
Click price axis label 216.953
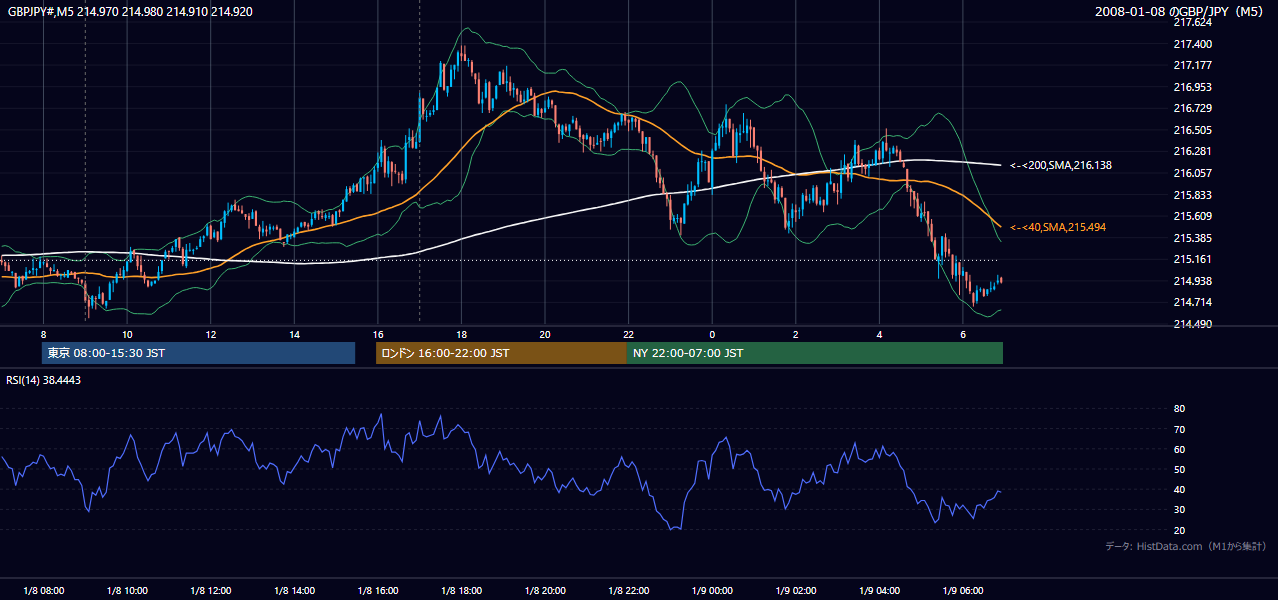(x=1192, y=87)
